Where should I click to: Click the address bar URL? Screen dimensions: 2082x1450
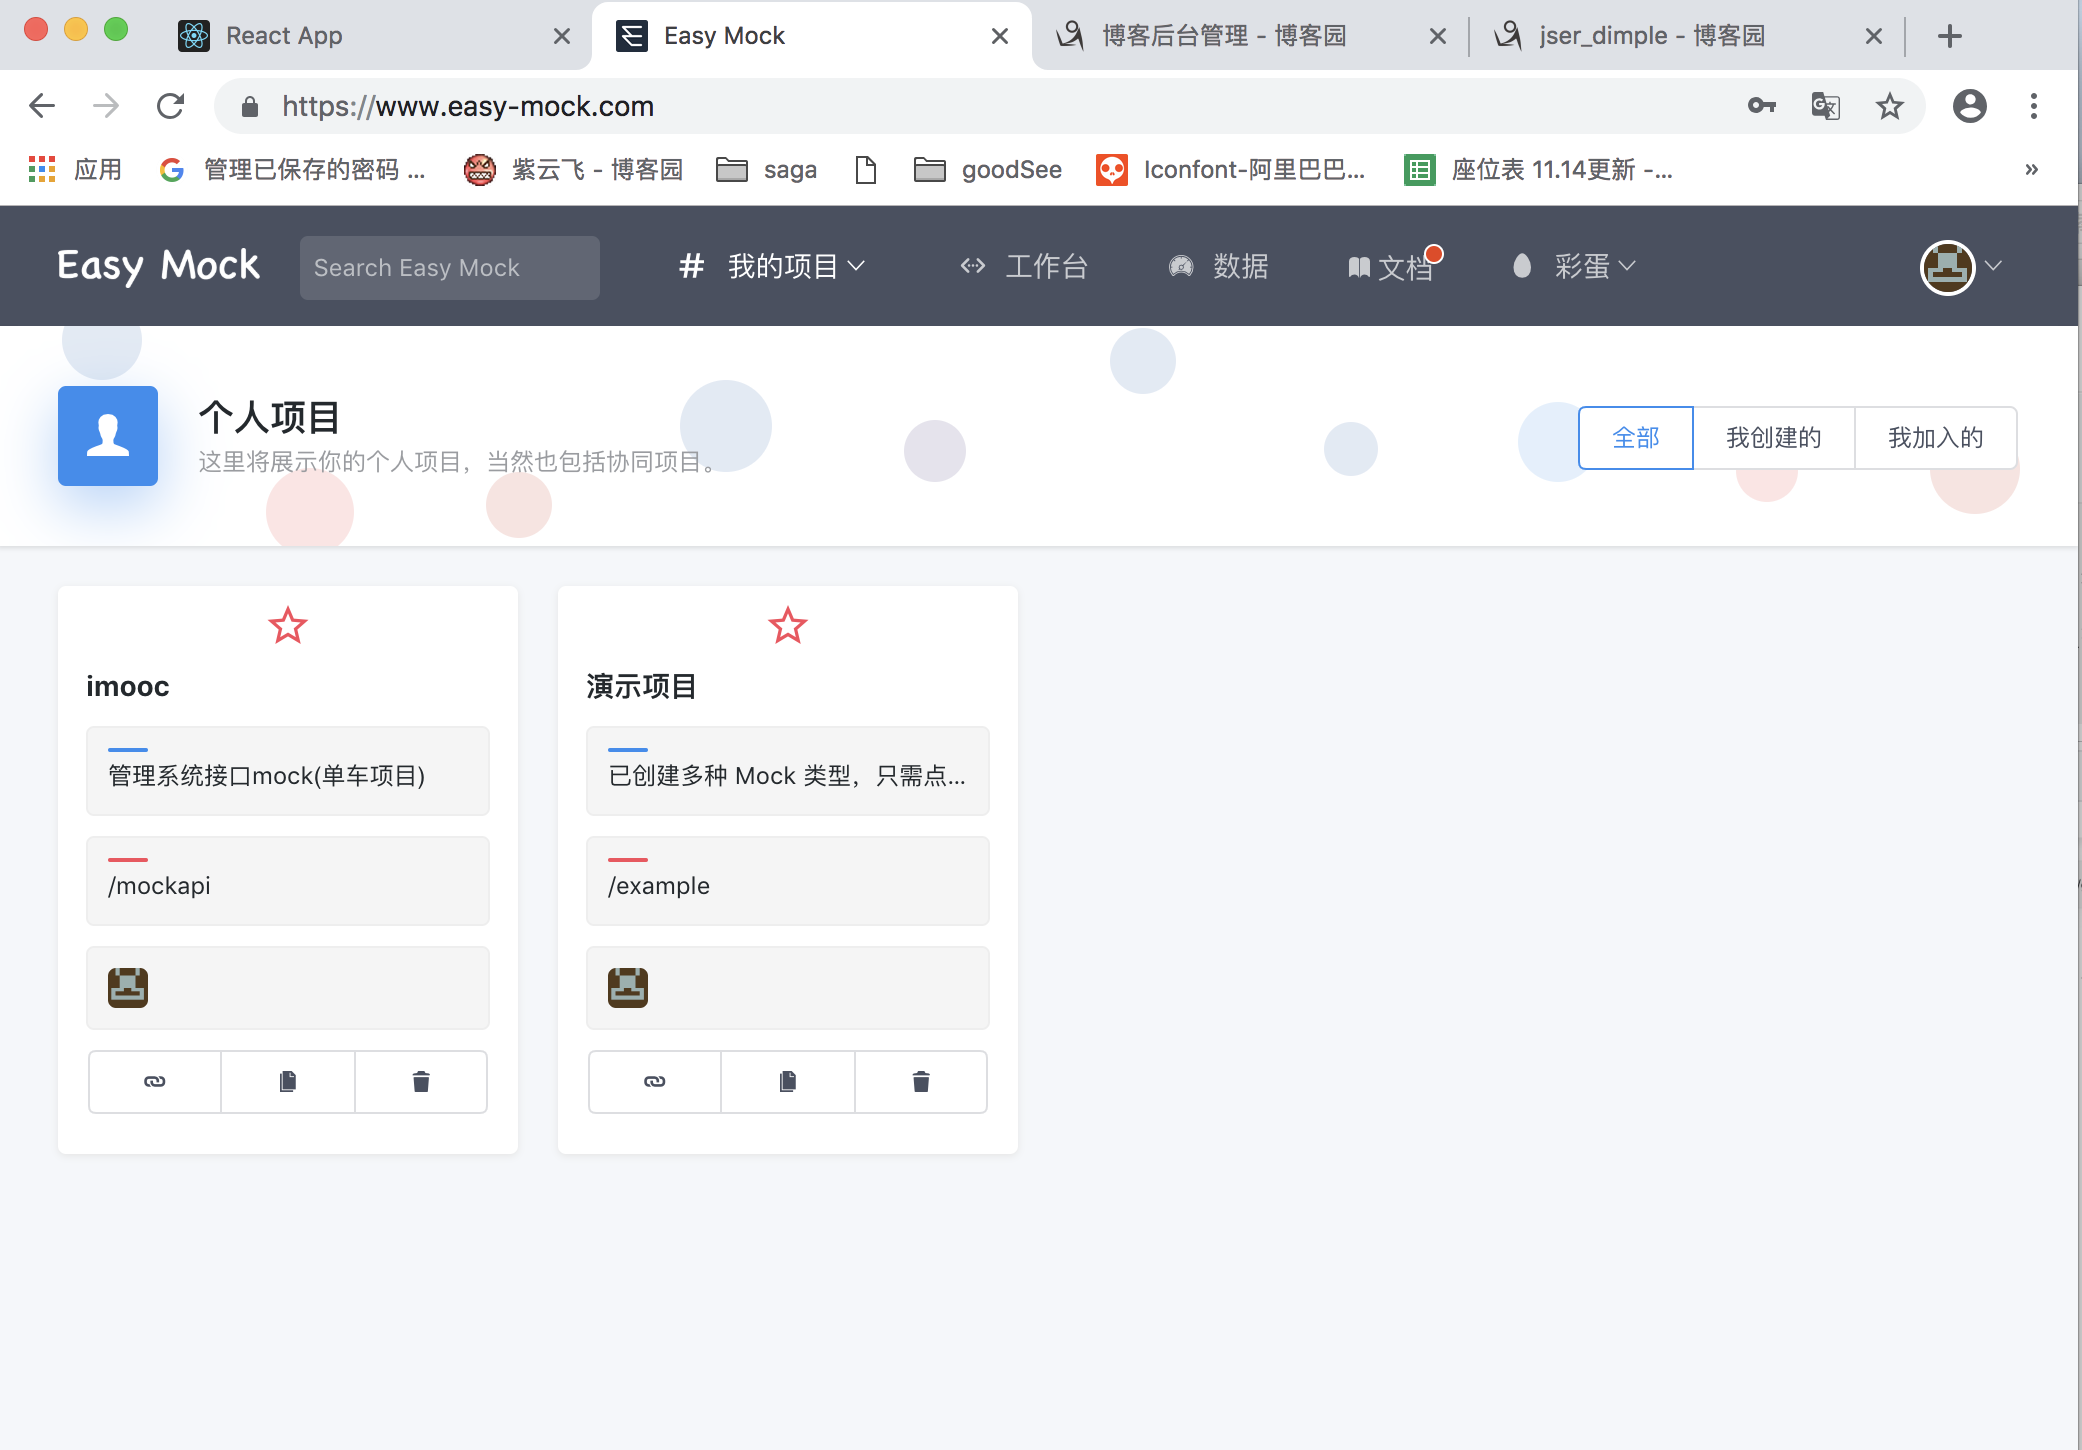(468, 106)
